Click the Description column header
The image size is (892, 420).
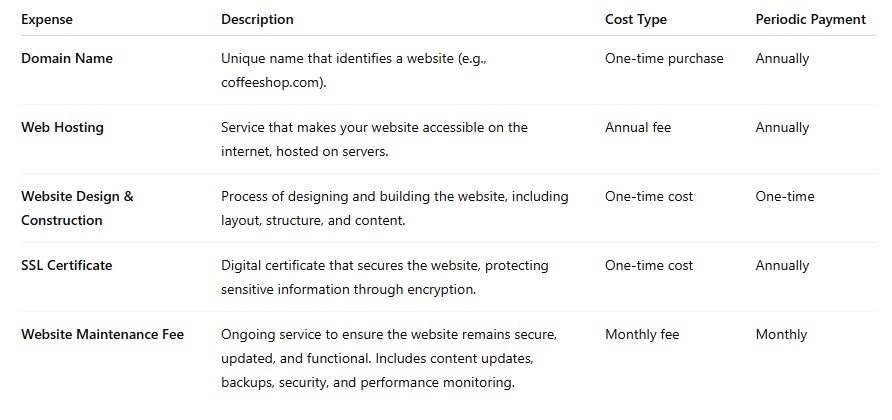coord(257,19)
